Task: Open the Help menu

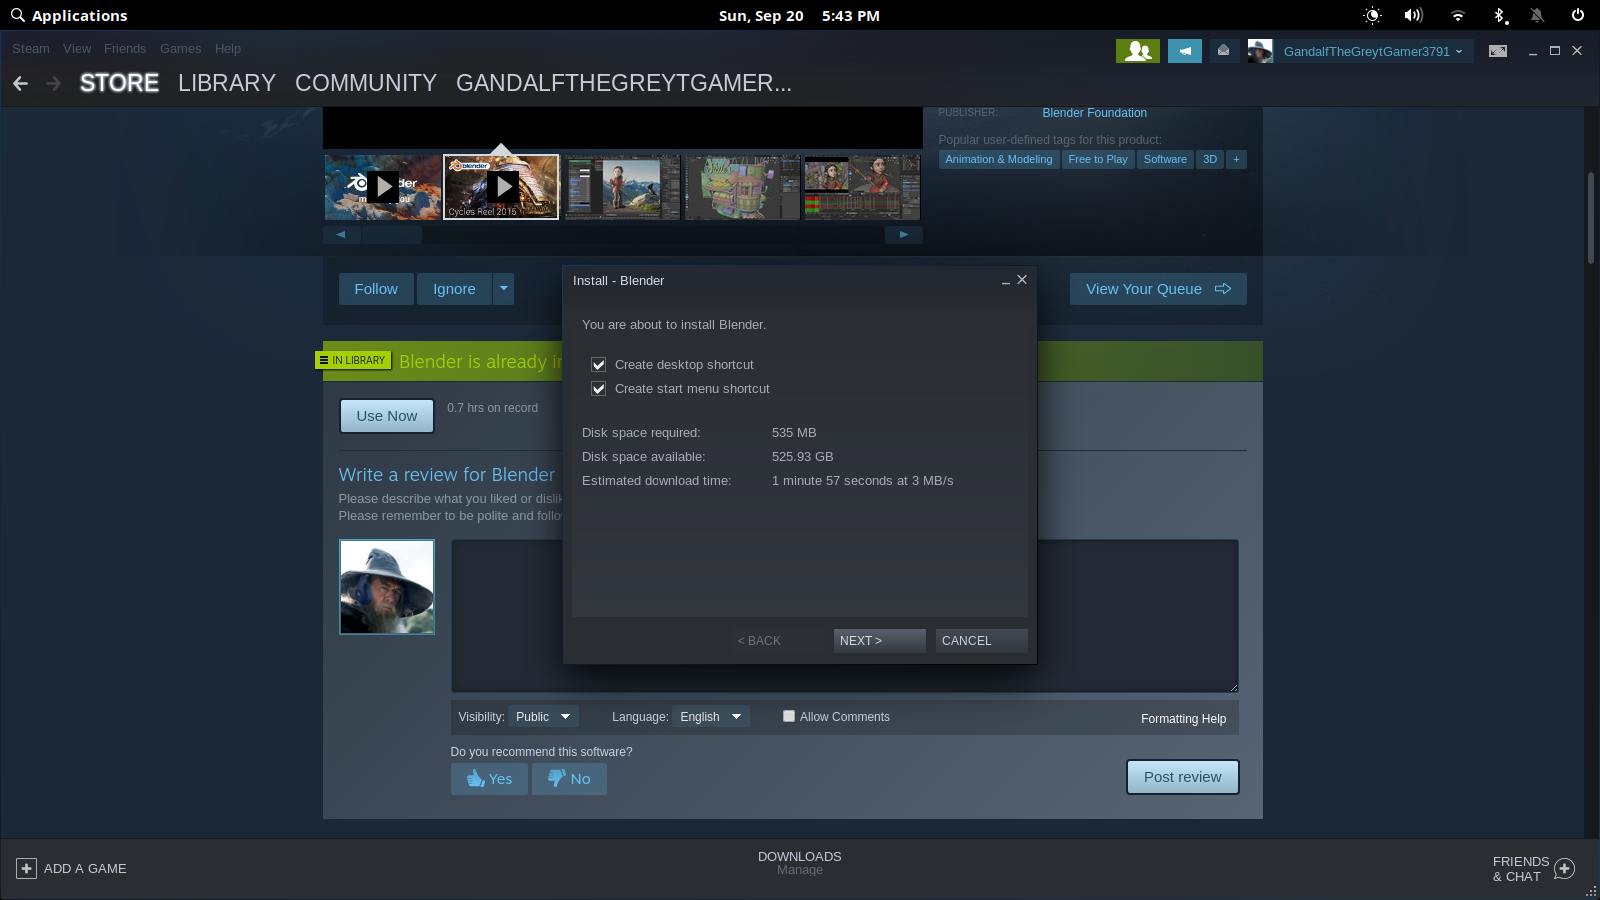Action: pyautogui.click(x=228, y=48)
